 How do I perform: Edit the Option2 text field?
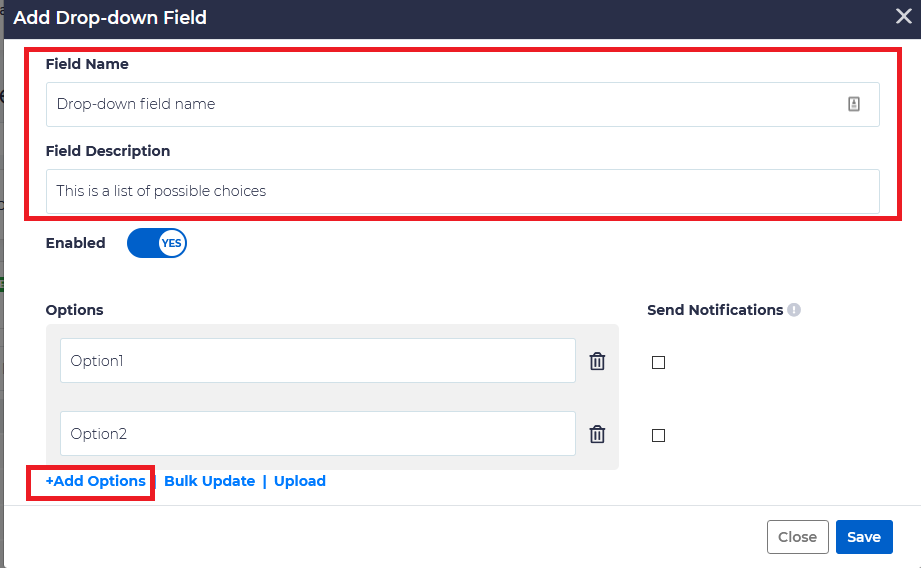pos(317,434)
